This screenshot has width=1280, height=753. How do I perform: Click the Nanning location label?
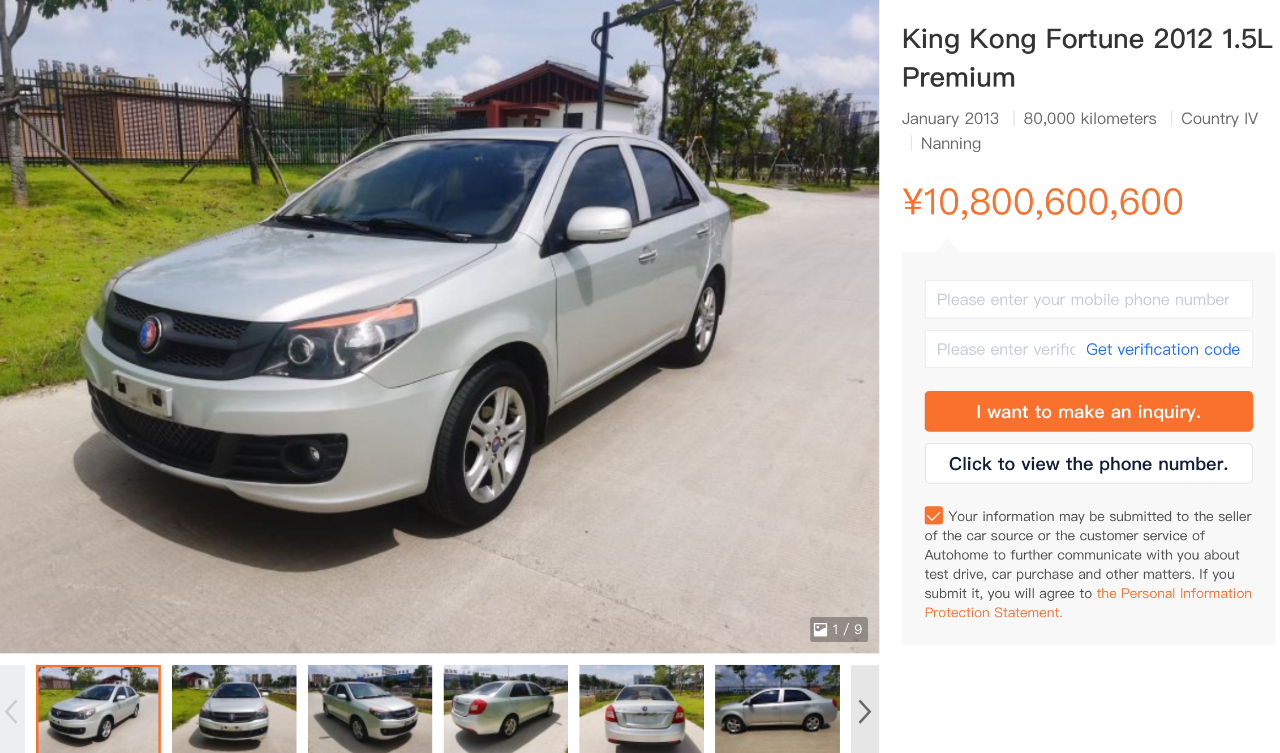950,143
